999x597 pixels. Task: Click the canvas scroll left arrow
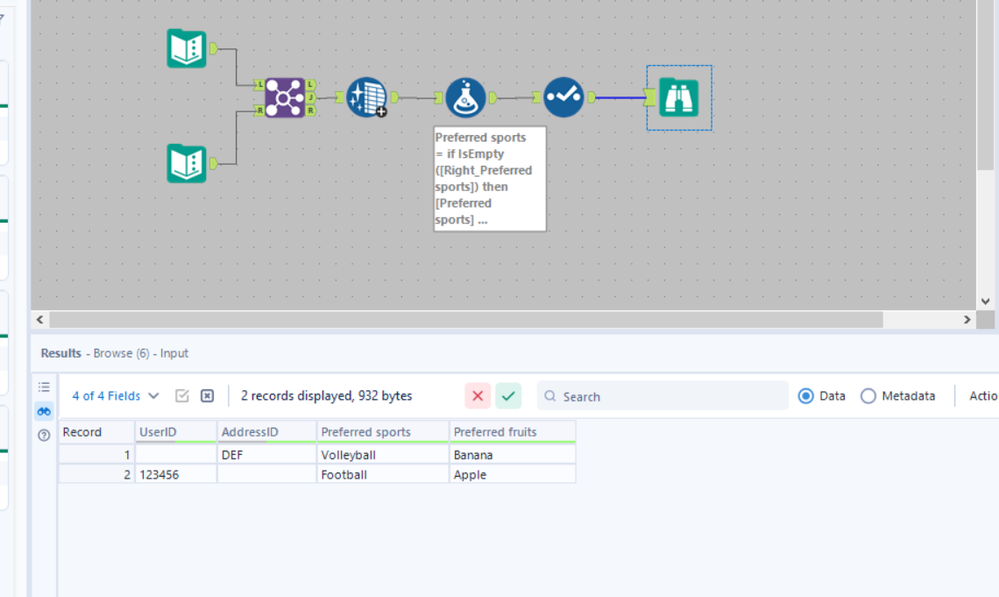click(40, 320)
